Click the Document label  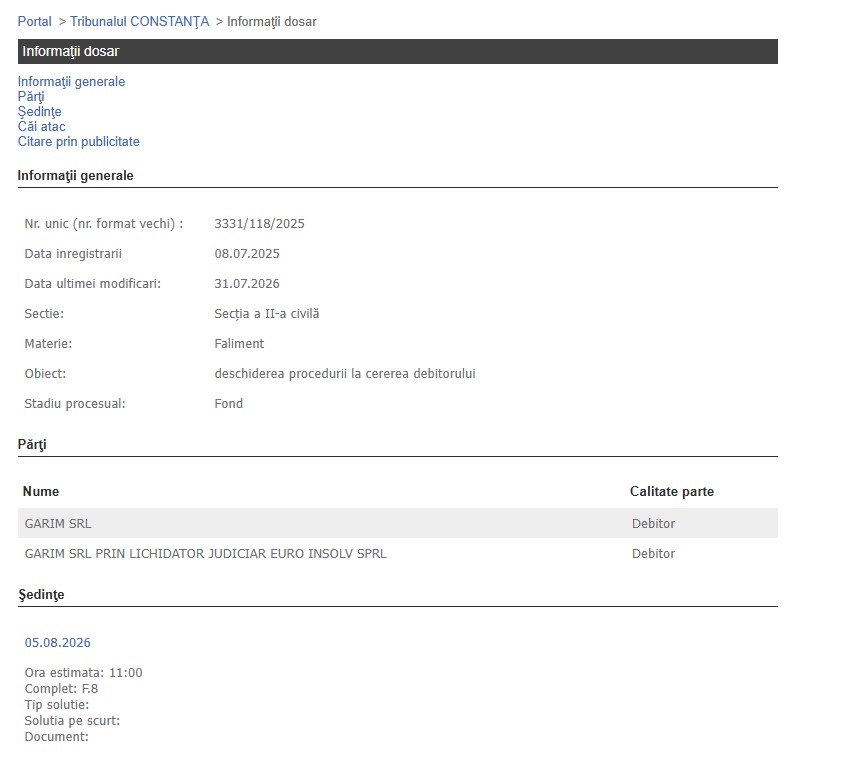click(57, 737)
